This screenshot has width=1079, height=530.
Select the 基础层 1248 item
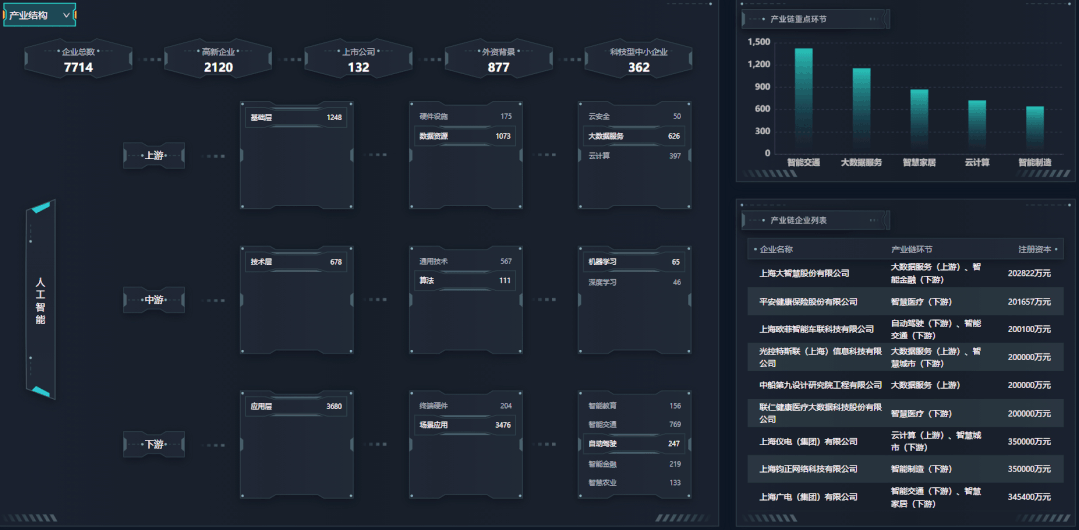pos(296,118)
